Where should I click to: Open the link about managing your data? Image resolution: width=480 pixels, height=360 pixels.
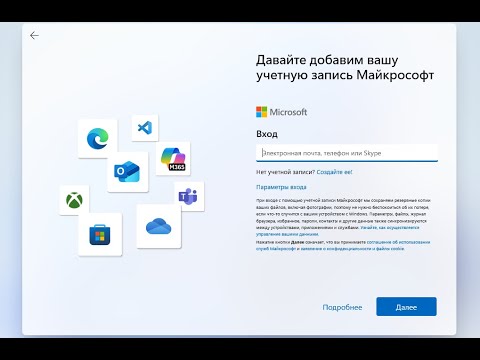337,231
